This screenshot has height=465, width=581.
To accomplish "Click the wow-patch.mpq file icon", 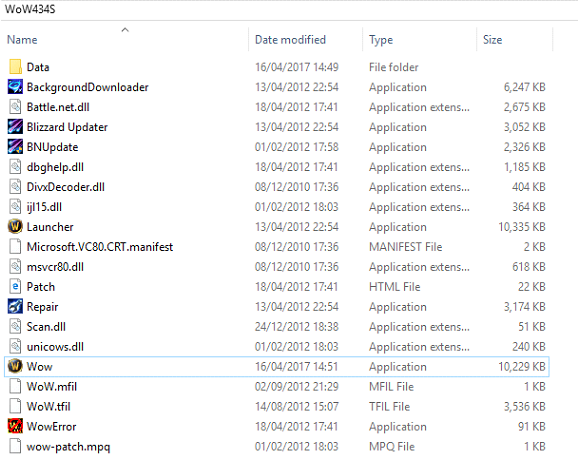I will point(15,446).
